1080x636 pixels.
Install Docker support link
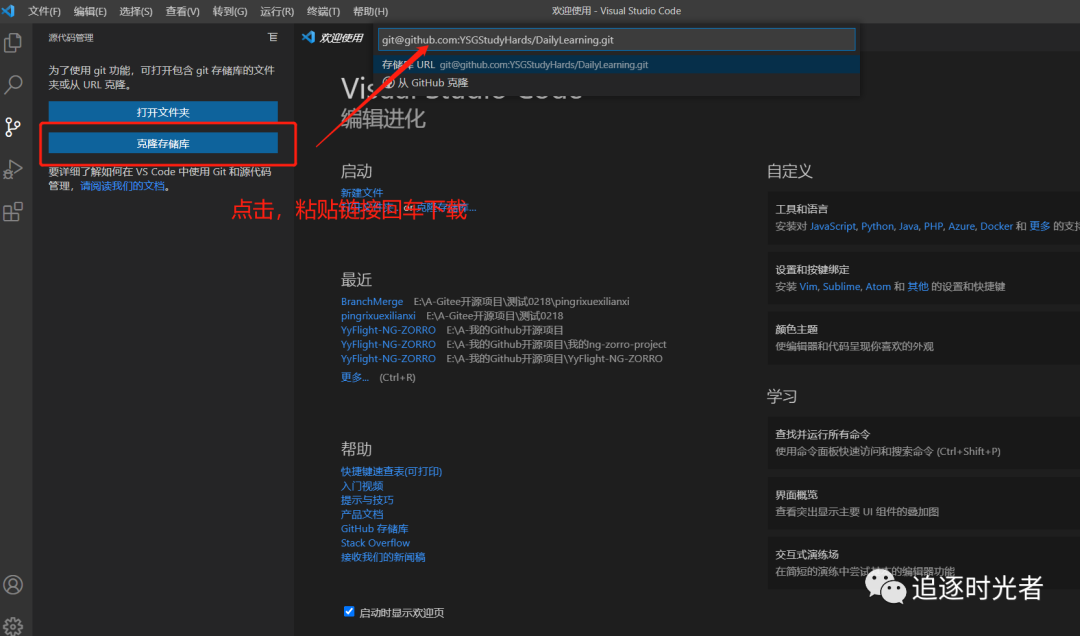(997, 226)
